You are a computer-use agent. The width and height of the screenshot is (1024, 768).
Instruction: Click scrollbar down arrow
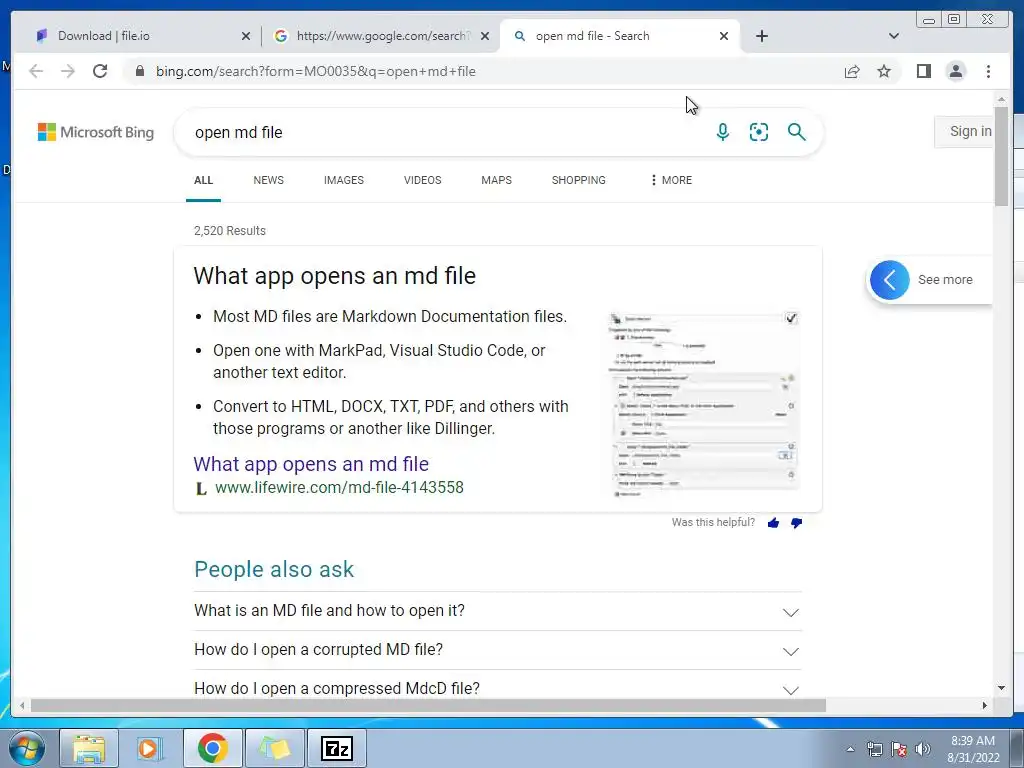coord(1001,688)
